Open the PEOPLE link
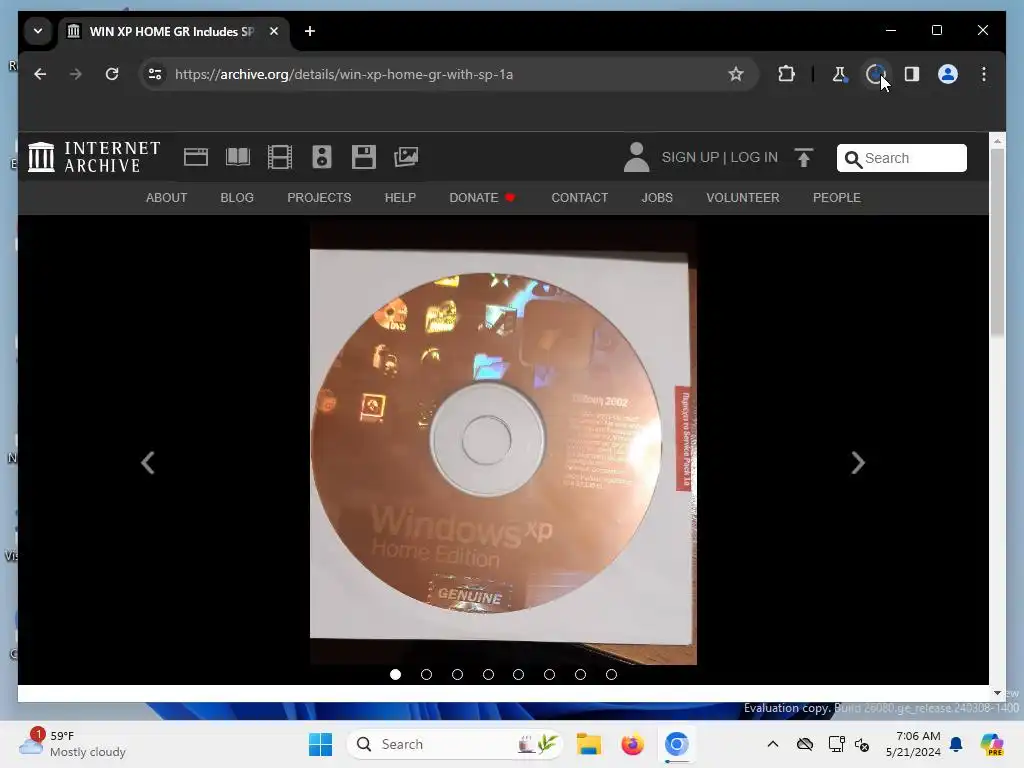 point(837,198)
